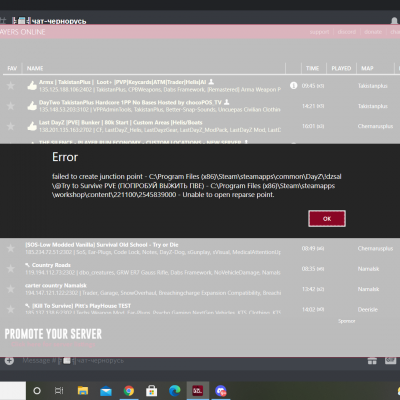Screen dimensions: 400x400
Task: Open Microsoft Store from the taskbar
Action: coord(152,390)
